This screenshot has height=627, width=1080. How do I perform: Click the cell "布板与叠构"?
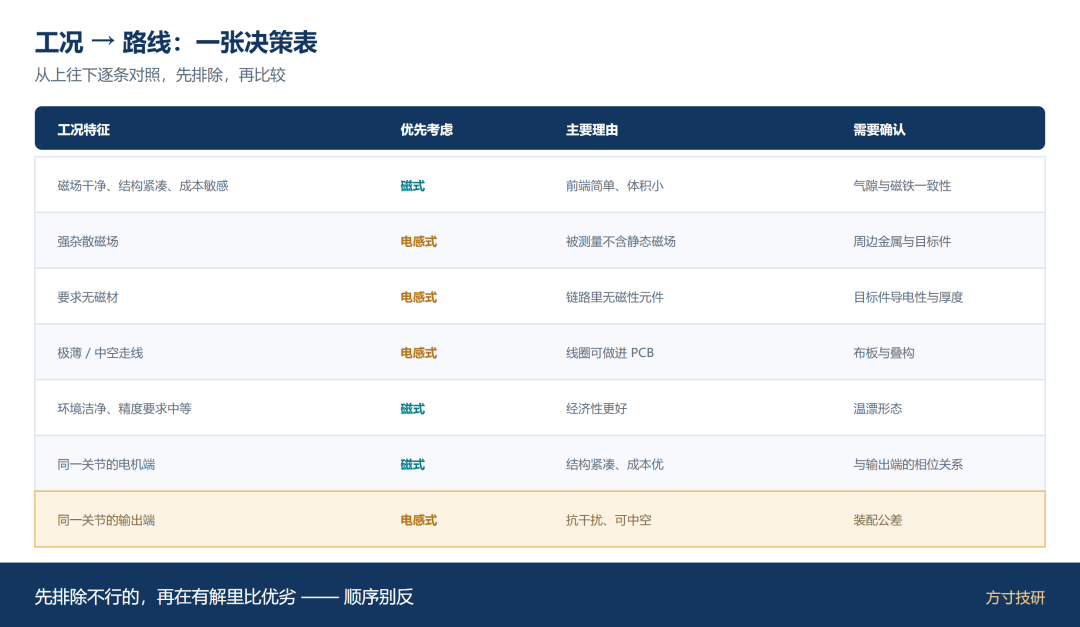[884, 353]
